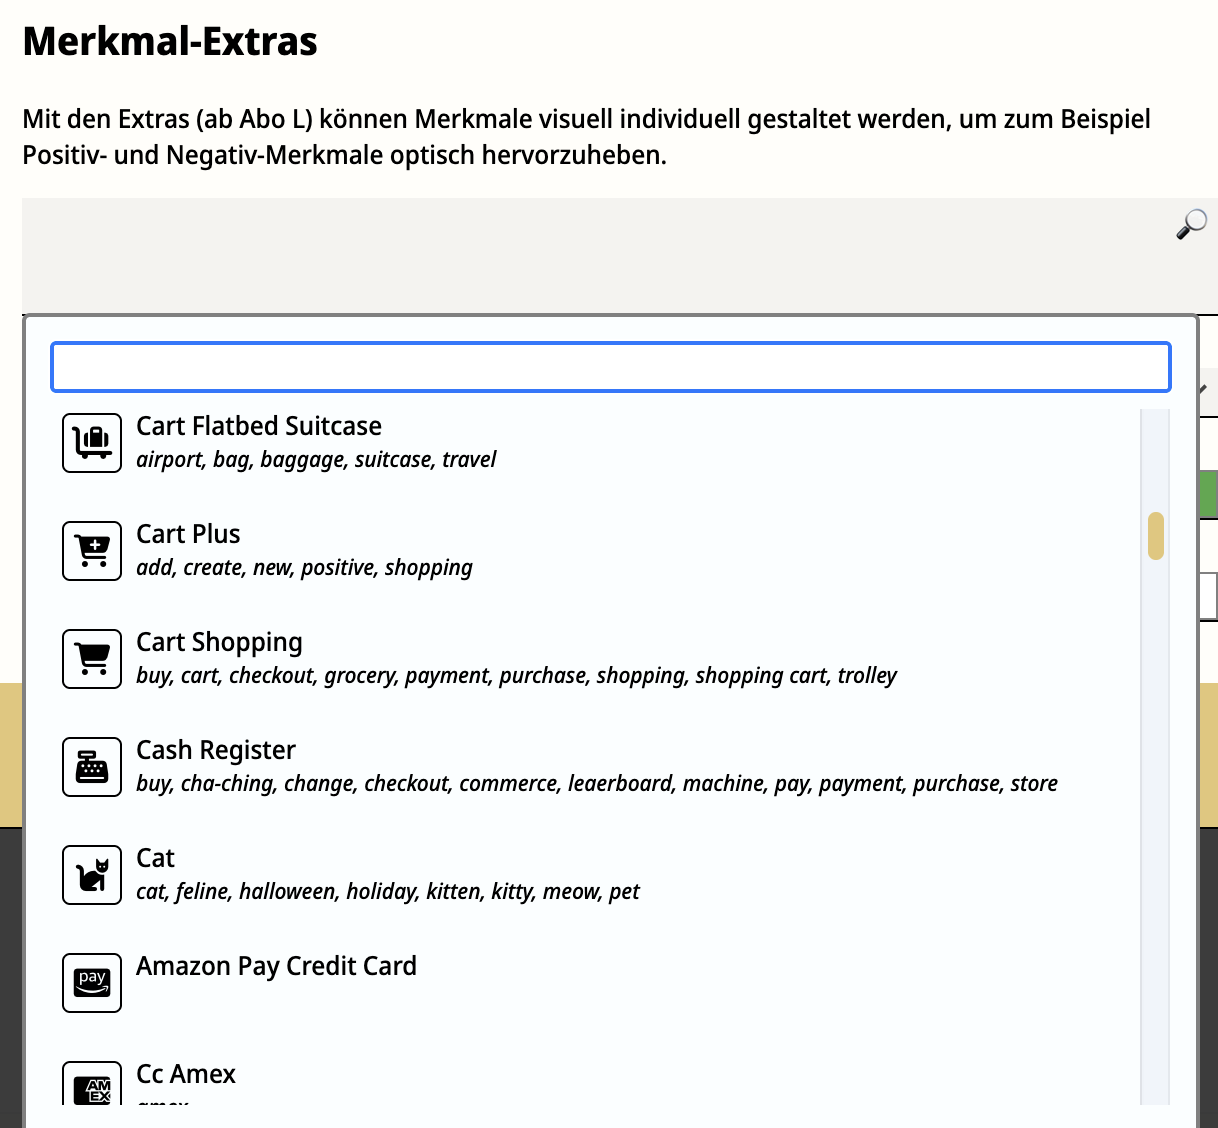Pick the 'Cc Amex' option label
The image size is (1218, 1128).
186,1074
